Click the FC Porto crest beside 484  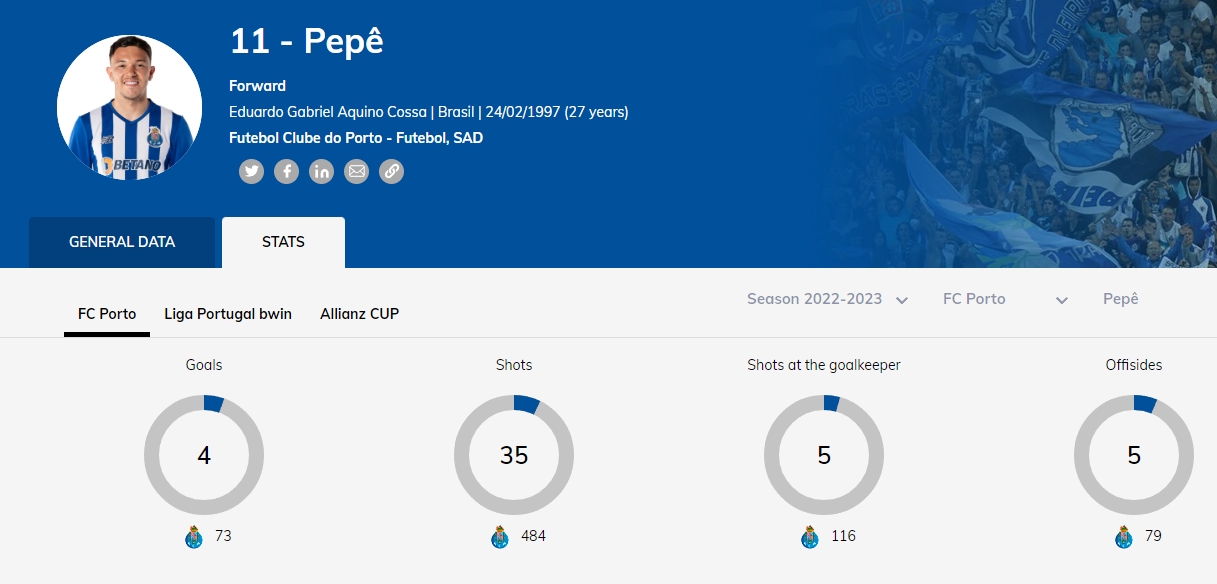pos(500,537)
